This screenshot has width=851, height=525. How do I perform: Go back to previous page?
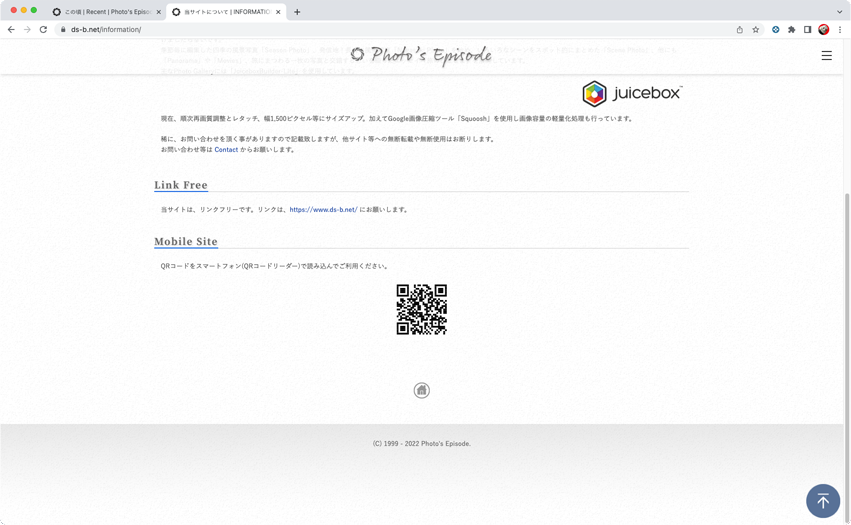11,30
